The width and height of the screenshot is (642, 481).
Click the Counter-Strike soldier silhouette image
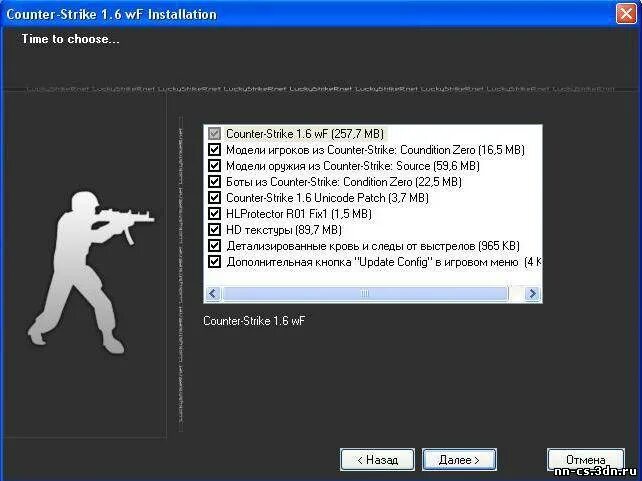point(91,271)
